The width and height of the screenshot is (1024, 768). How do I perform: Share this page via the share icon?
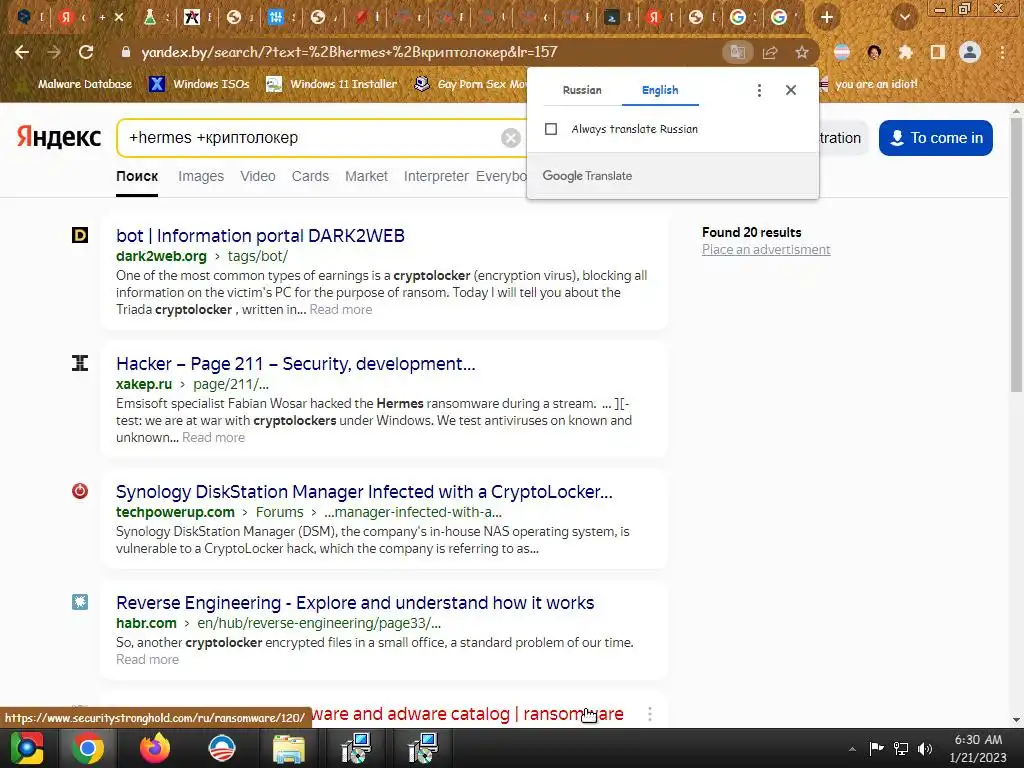coord(770,52)
